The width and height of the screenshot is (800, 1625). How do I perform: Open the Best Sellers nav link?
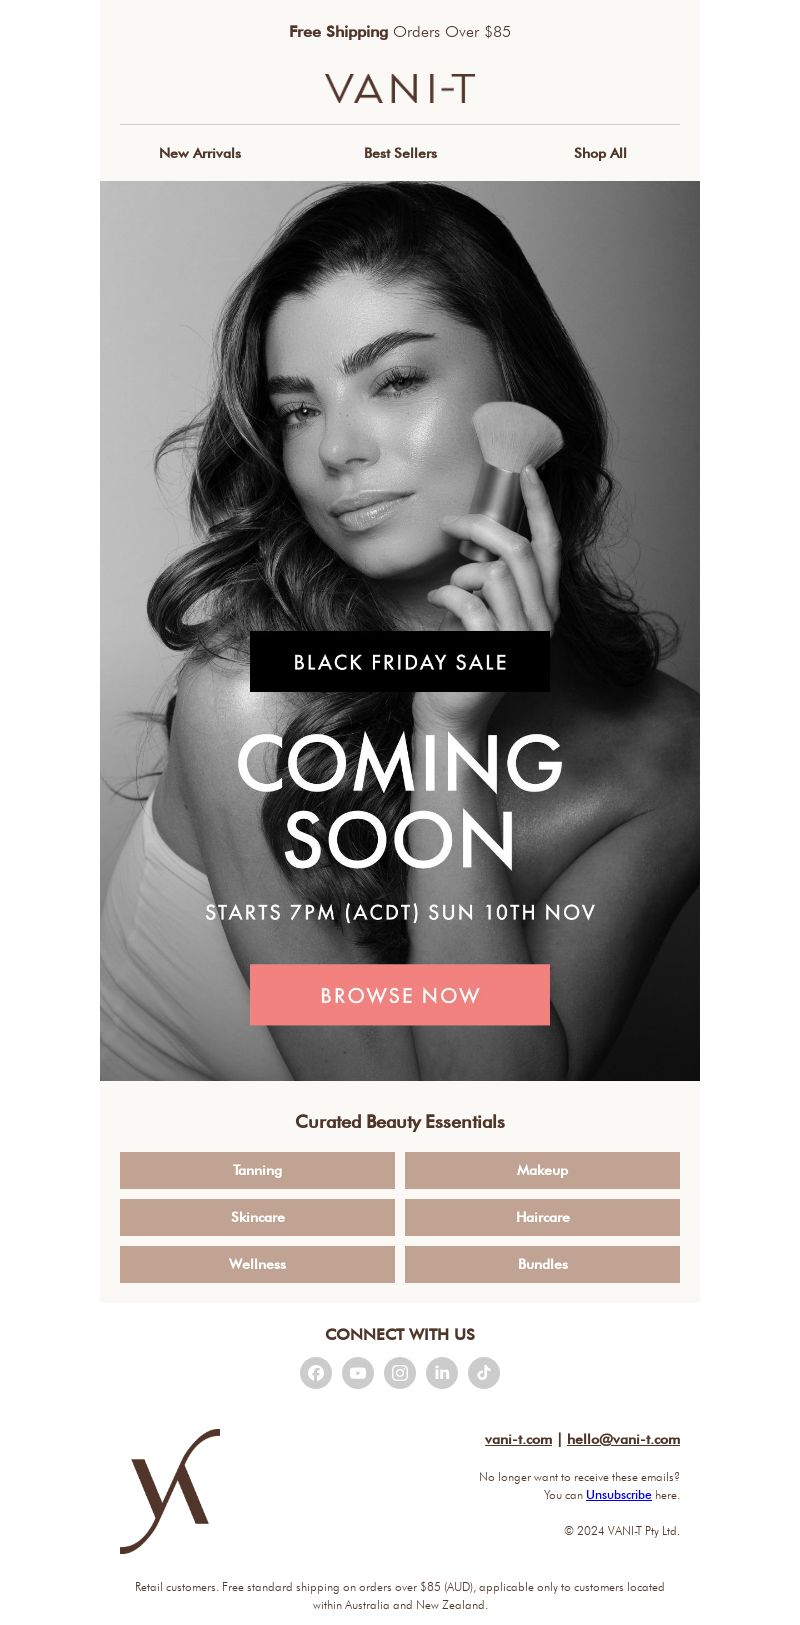400,153
